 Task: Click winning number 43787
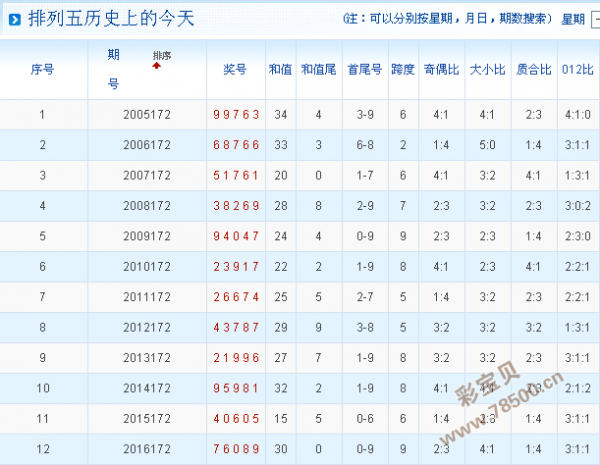(236, 327)
